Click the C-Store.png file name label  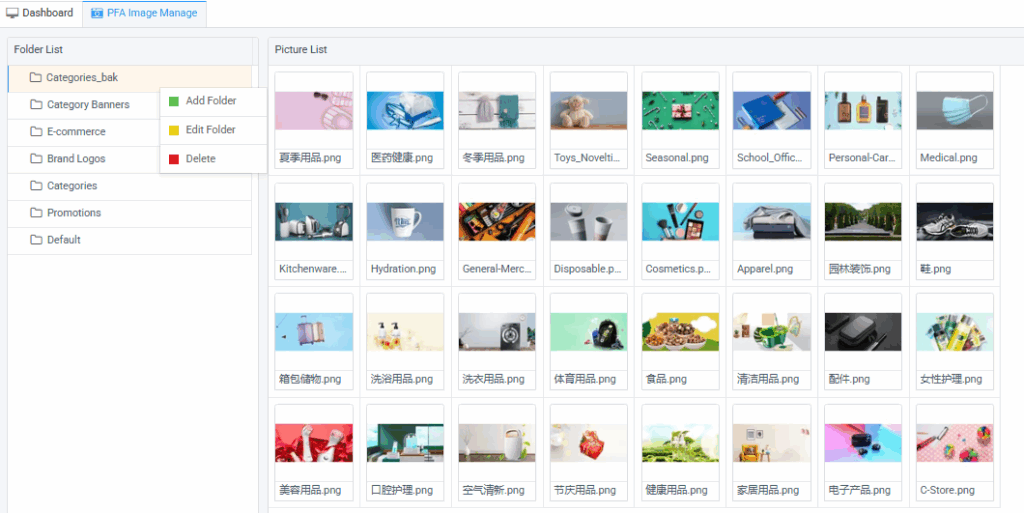coord(946,490)
